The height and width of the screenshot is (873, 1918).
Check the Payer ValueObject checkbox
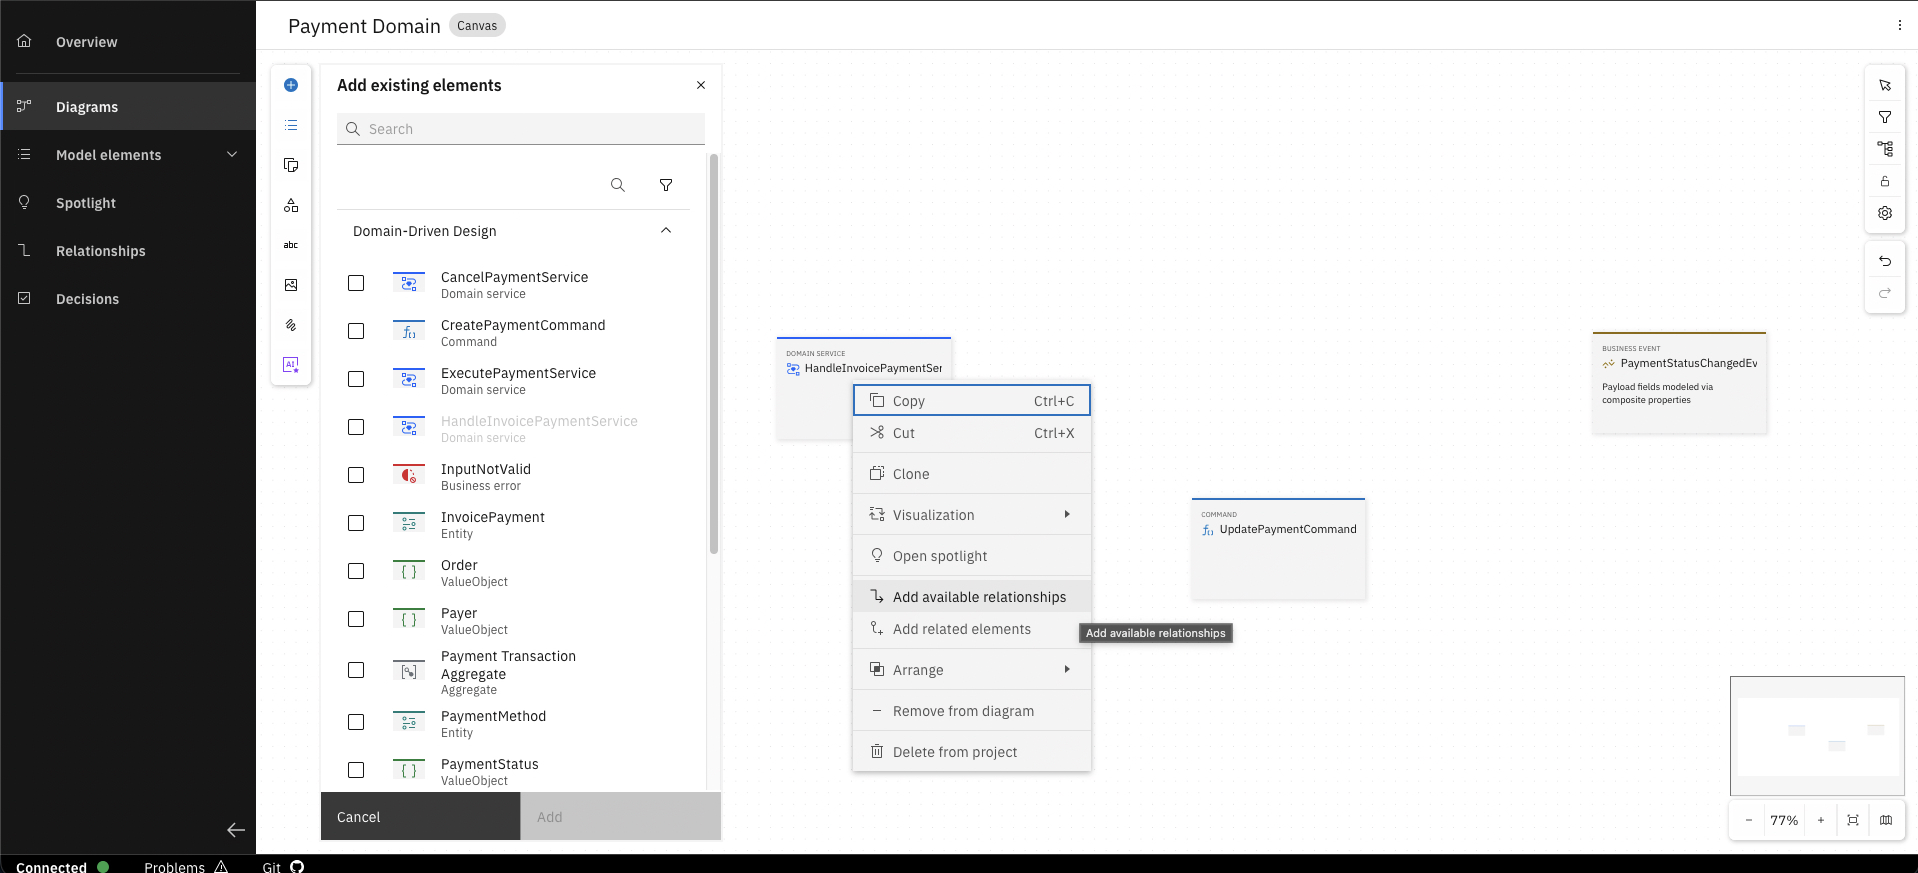click(x=356, y=619)
